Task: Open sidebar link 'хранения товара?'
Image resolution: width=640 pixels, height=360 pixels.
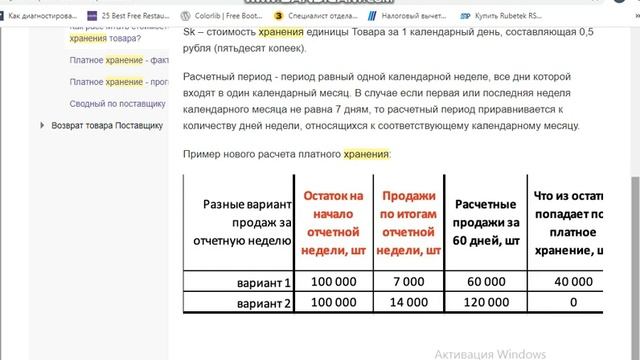Action: tap(105, 38)
